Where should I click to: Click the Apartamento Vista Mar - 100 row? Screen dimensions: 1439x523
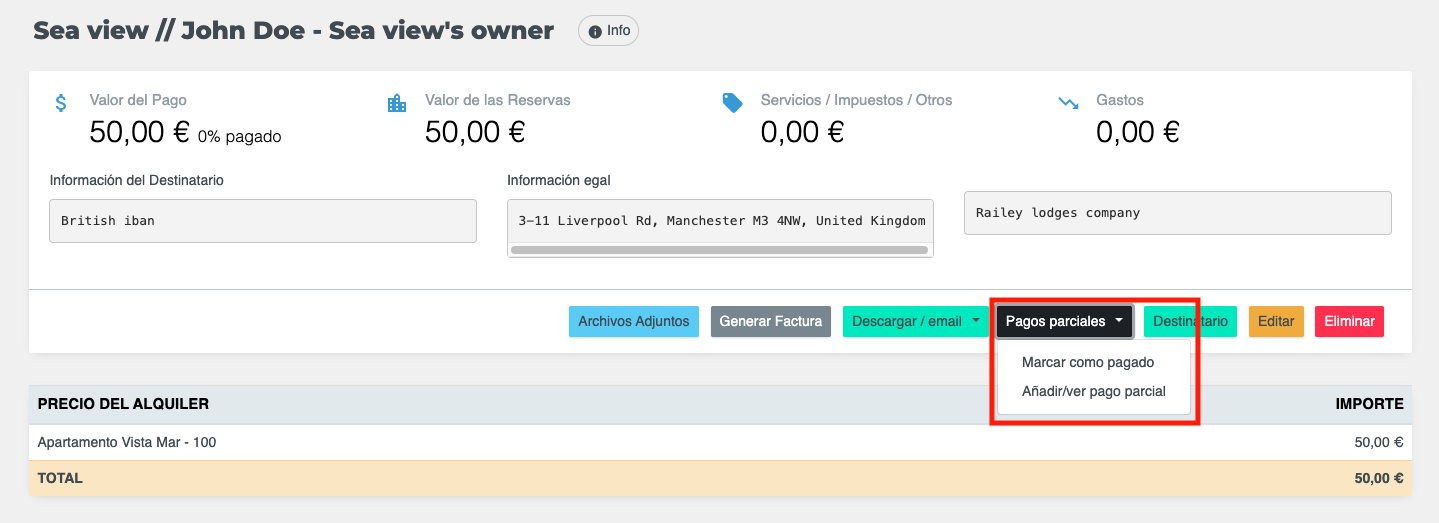pos(720,442)
